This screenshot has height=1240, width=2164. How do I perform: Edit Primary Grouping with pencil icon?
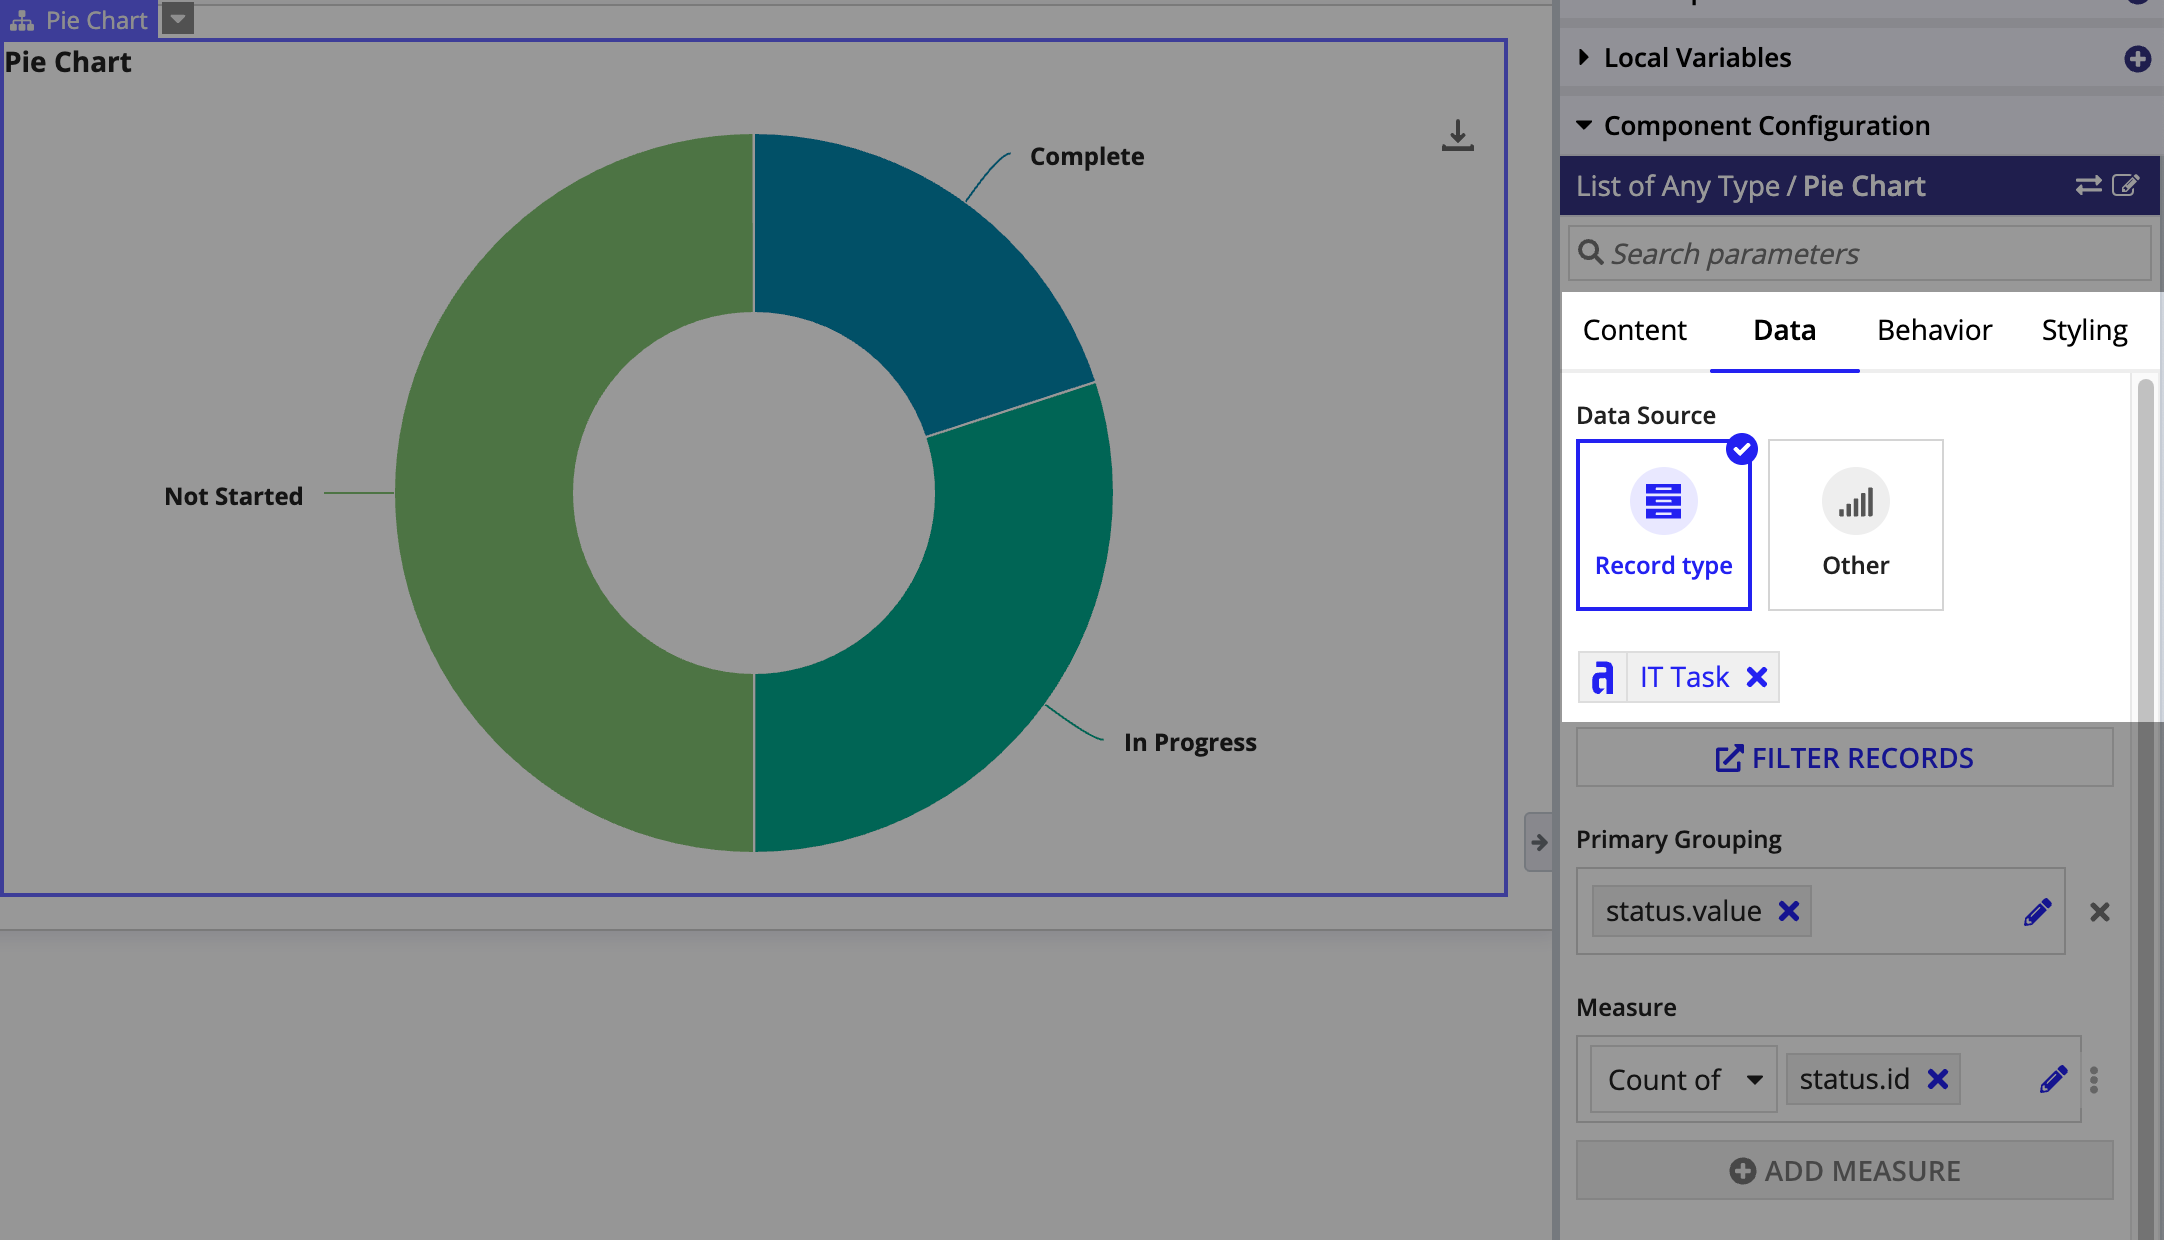tap(2037, 911)
